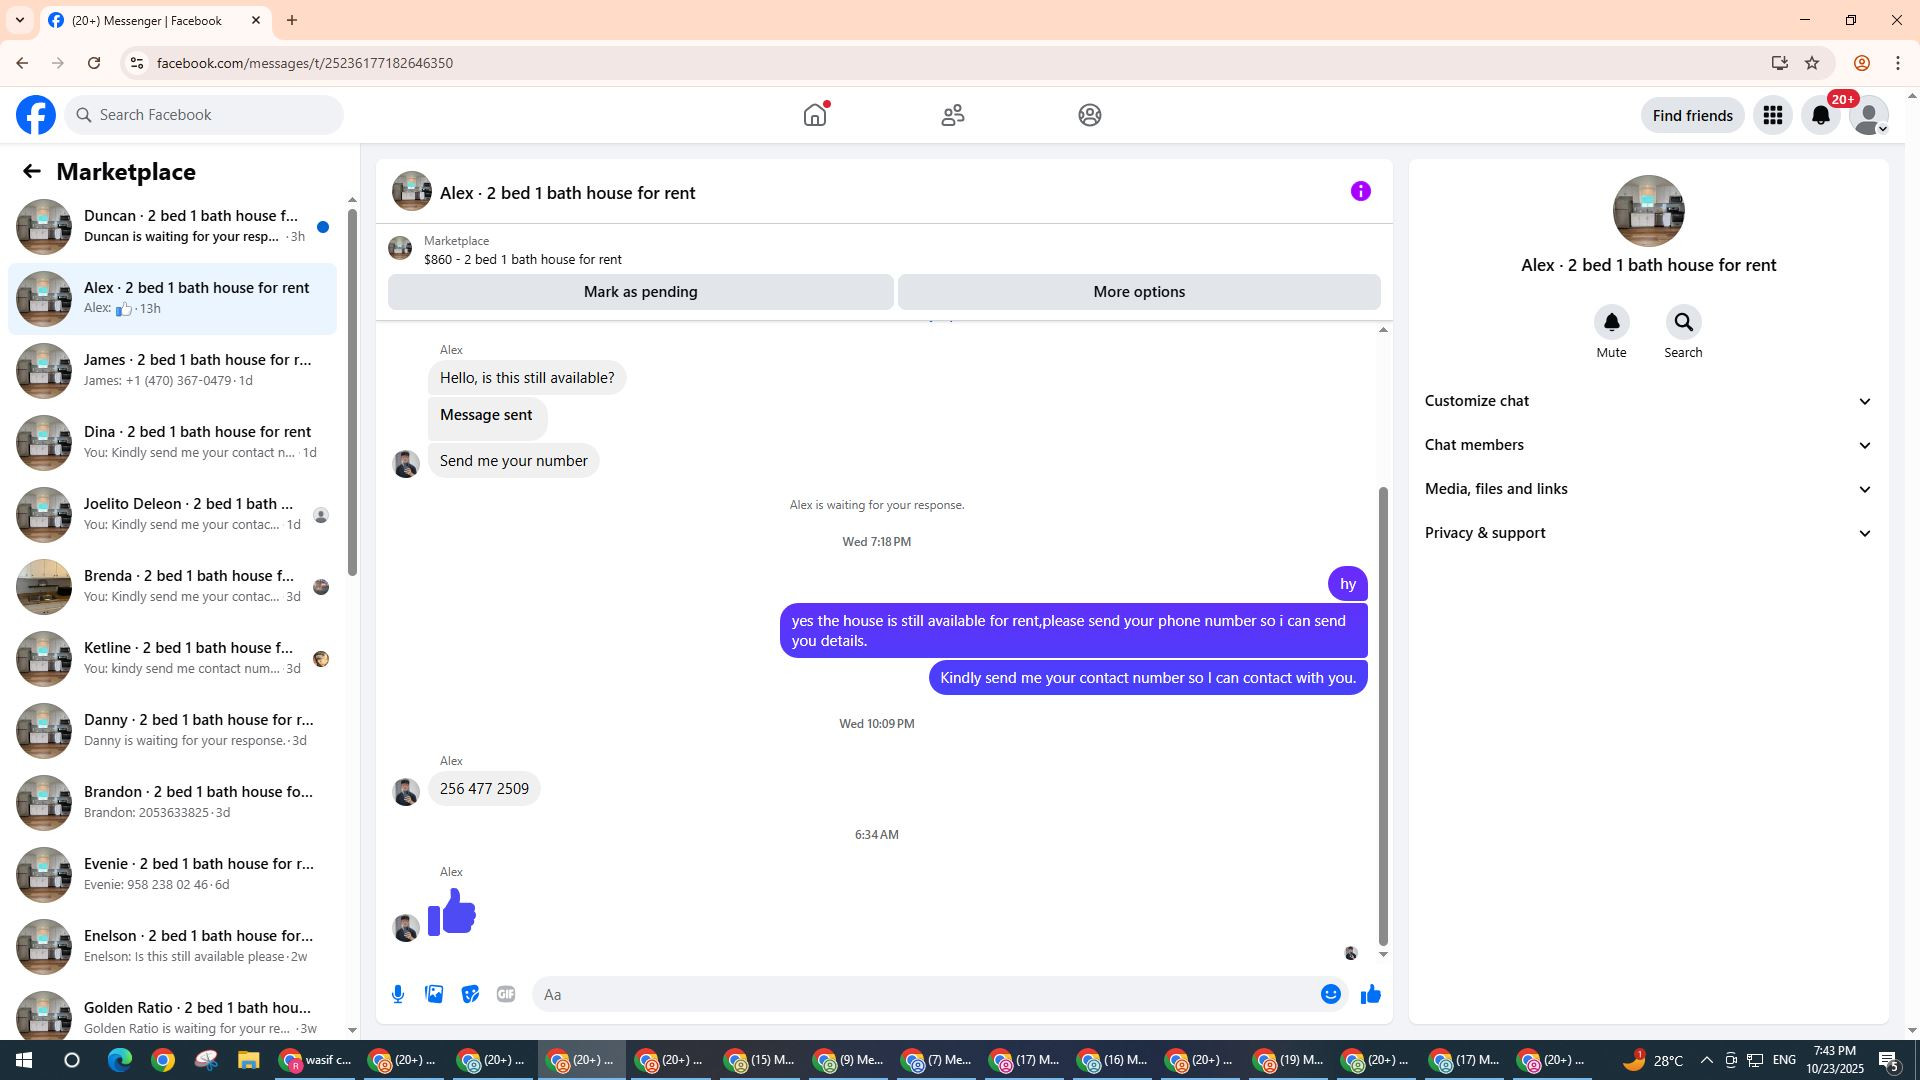Viewport: 1920px width, 1080px height.
Task: Click the More options button
Action: click(1139, 292)
